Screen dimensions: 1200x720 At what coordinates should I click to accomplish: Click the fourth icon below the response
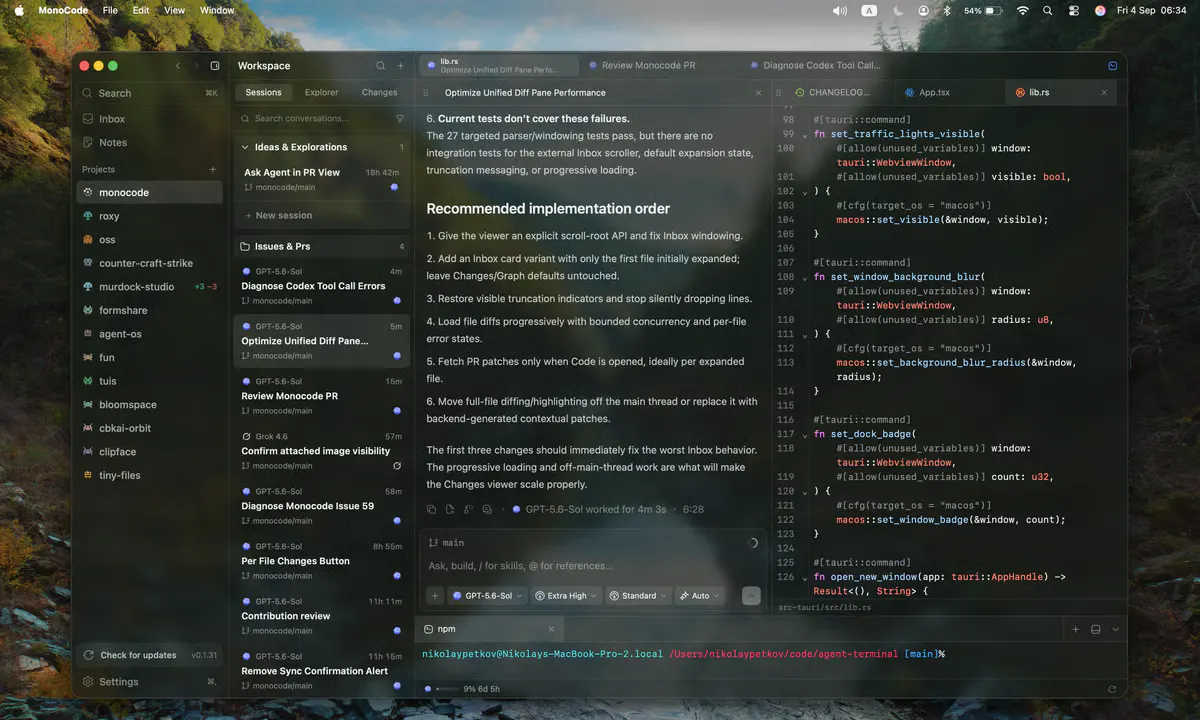point(487,509)
